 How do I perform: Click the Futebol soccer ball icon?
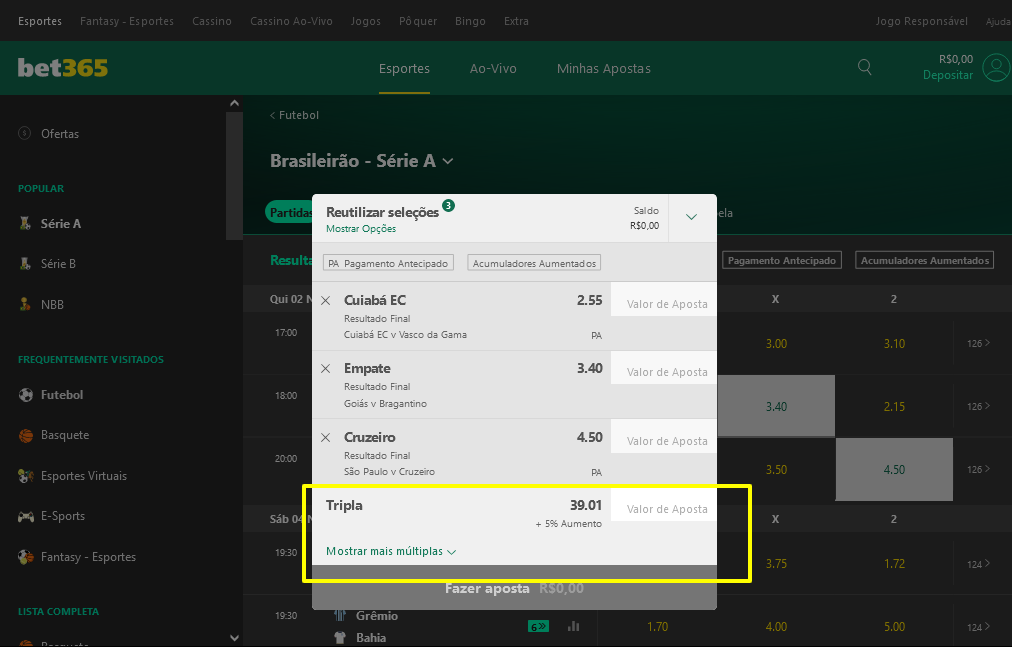click(x=26, y=395)
